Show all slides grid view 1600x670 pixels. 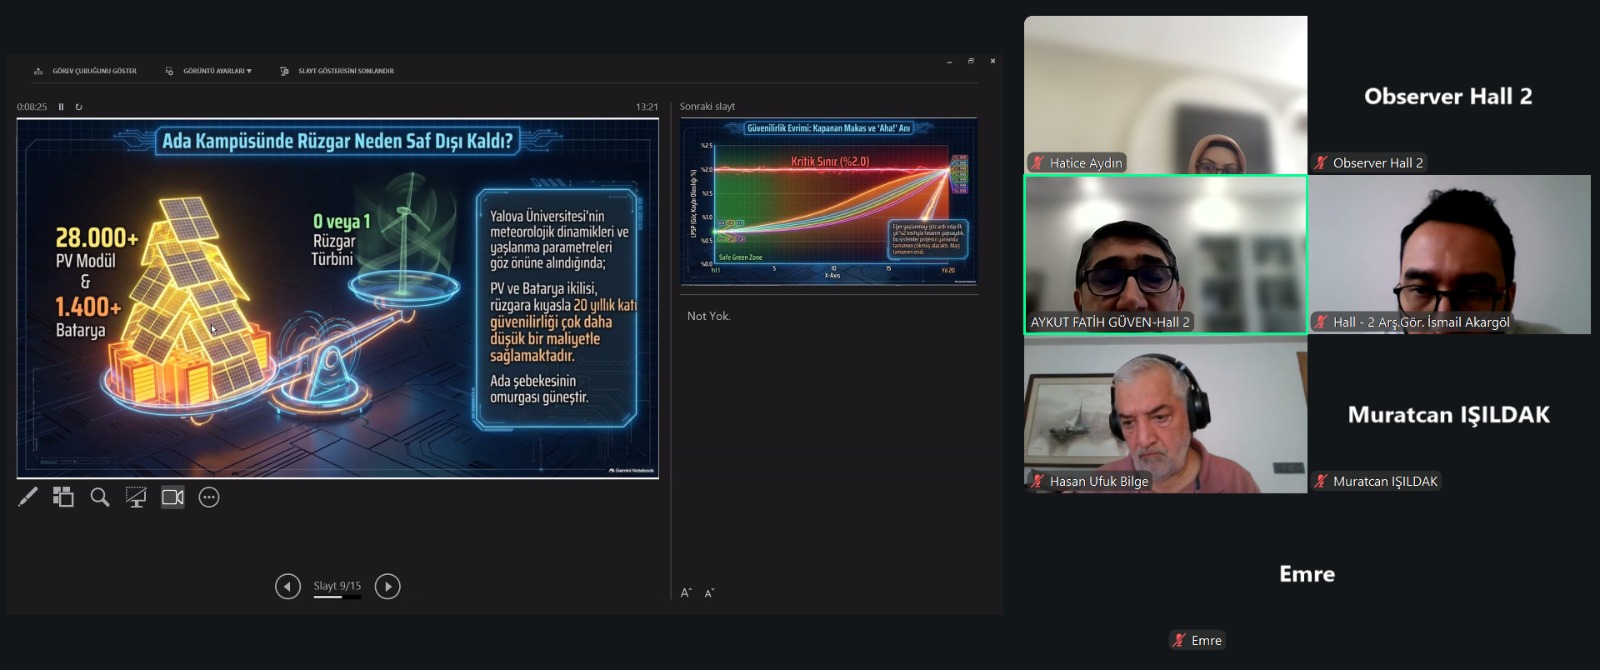point(63,497)
